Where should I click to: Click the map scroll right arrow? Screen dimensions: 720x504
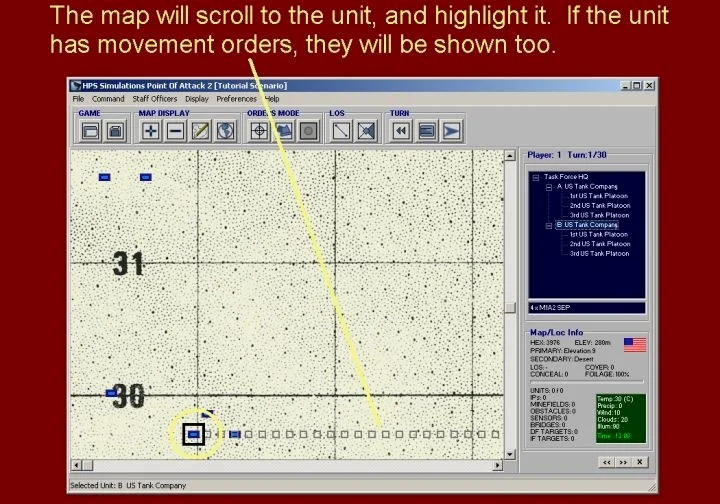point(497,465)
